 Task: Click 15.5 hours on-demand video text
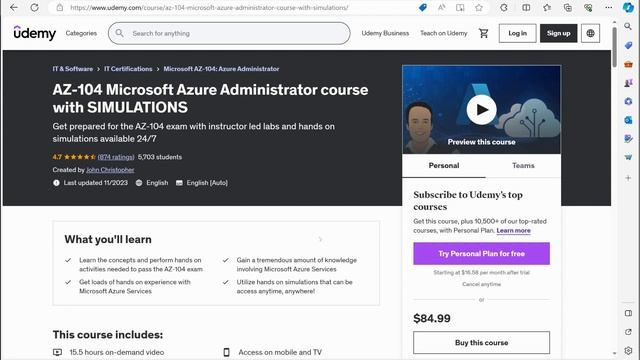click(x=117, y=352)
